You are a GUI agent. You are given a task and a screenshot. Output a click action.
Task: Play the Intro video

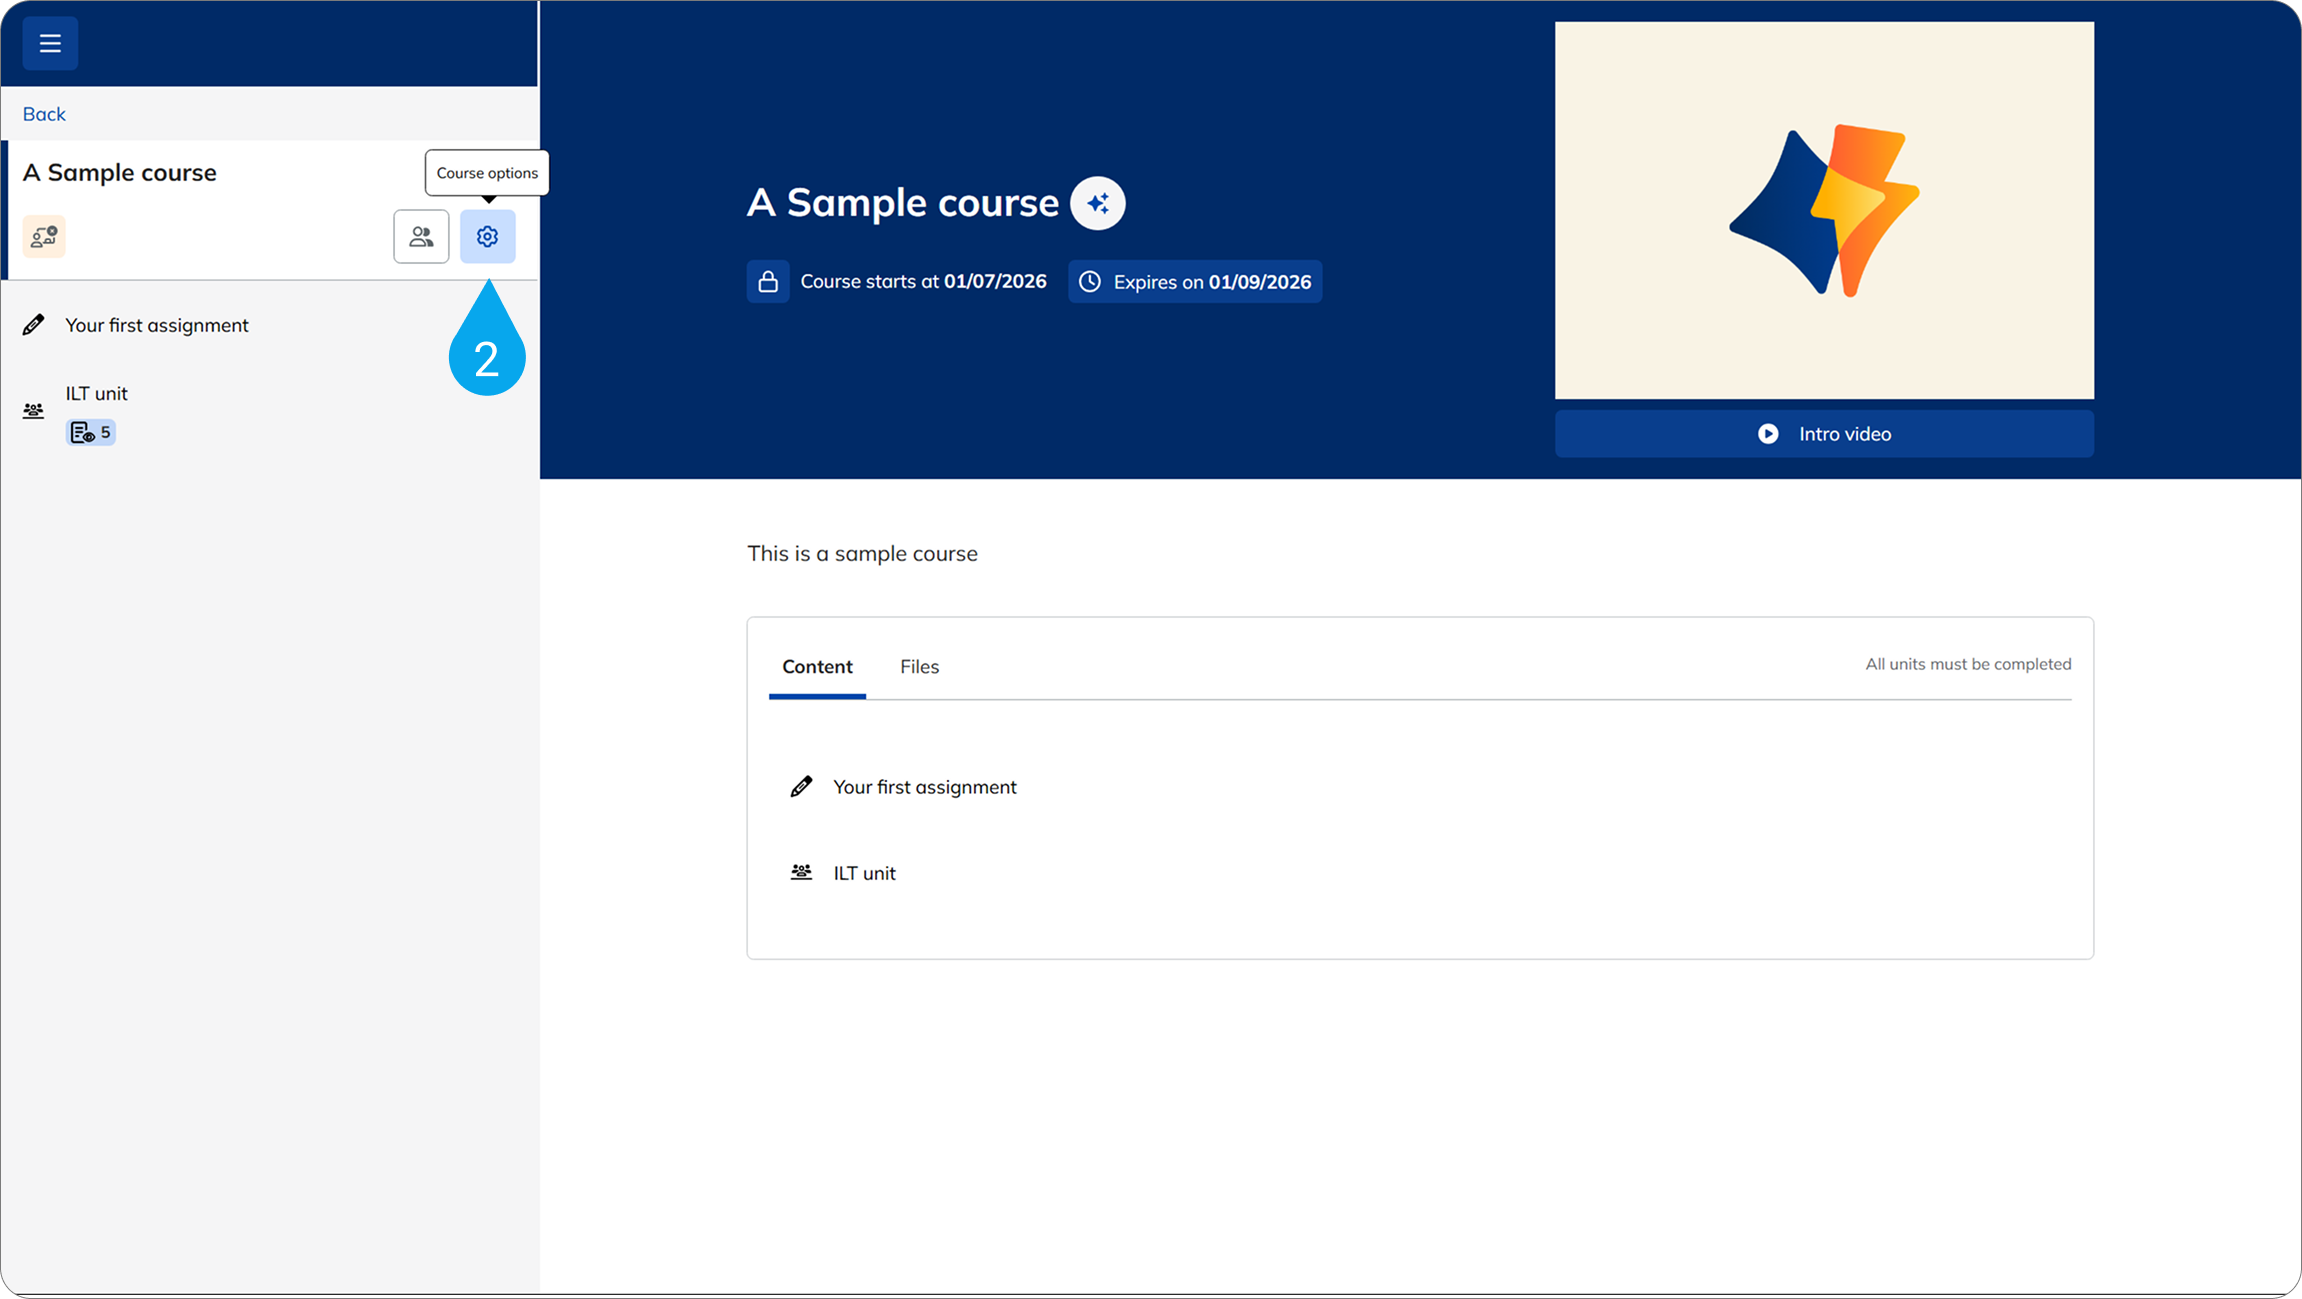click(x=1823, y=434)
